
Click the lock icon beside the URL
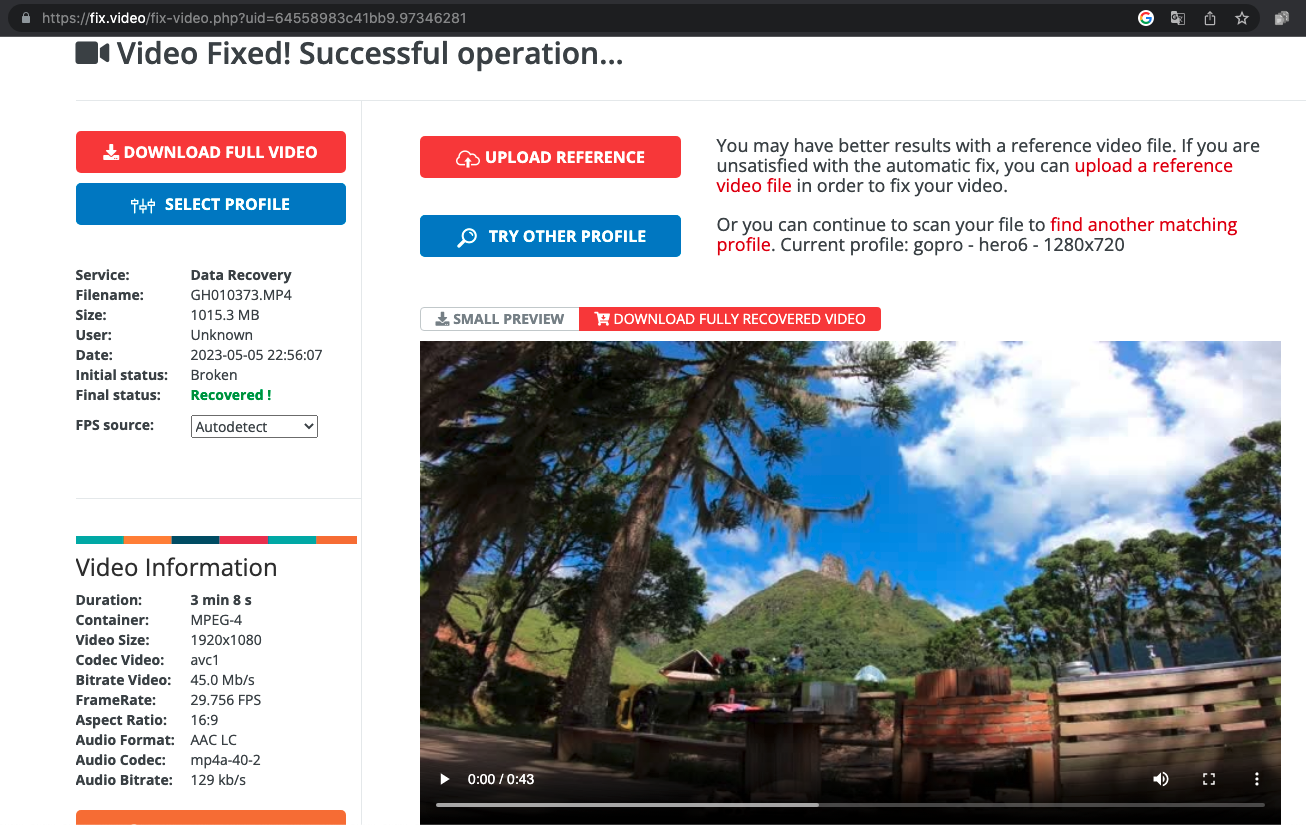[x=25, y=18]
